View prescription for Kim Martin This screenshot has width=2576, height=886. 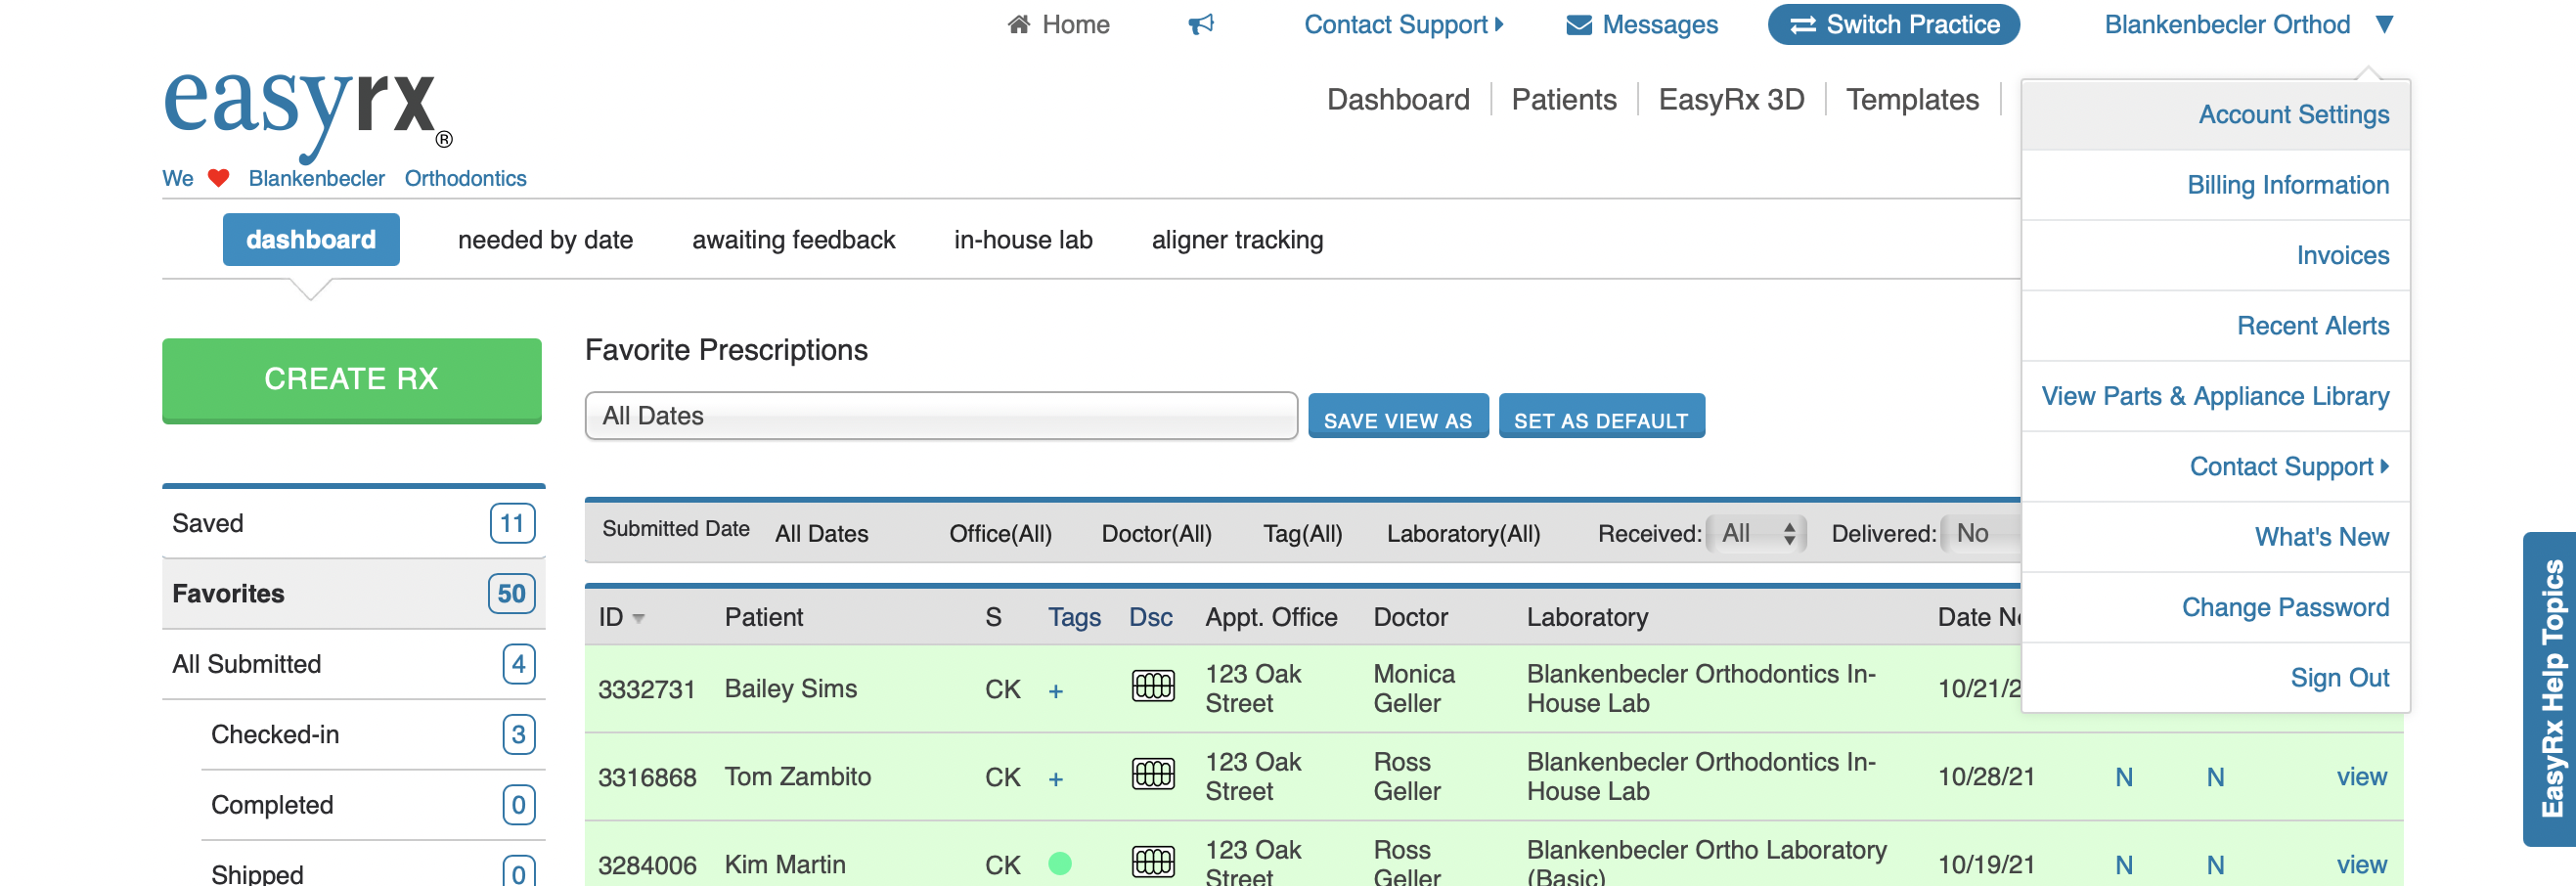(2361, 865)
